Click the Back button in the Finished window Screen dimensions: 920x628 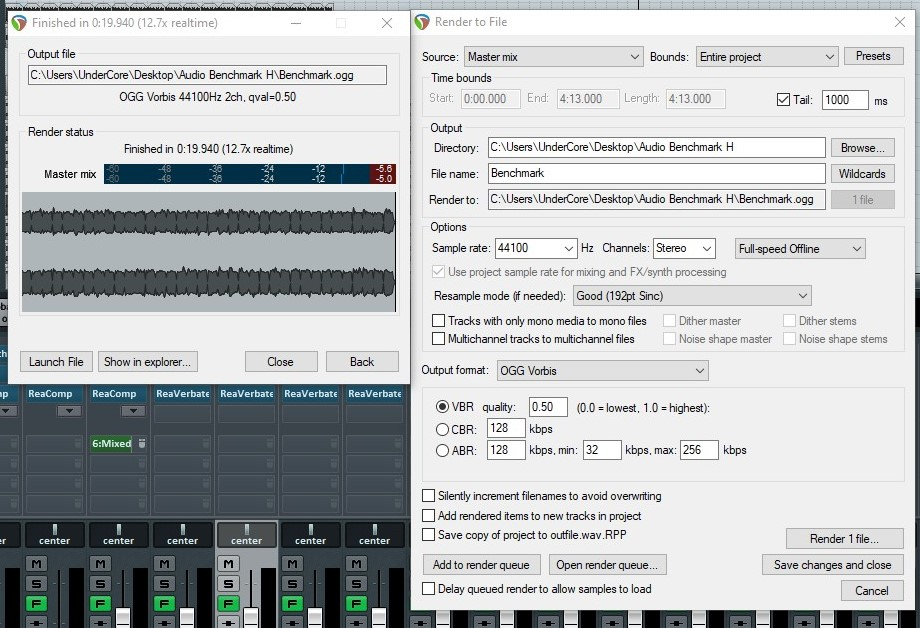click(x=362, y=362)
